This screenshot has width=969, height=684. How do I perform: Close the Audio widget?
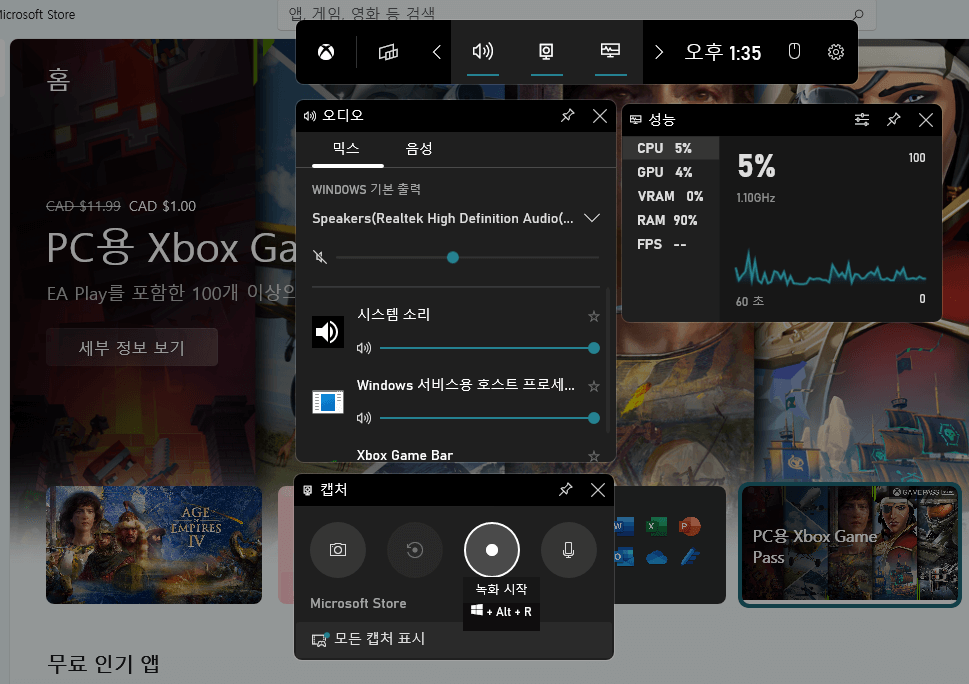click(599, 116)
